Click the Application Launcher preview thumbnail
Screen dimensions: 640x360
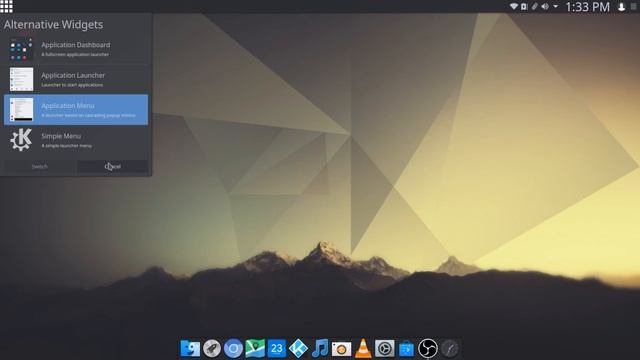pyautogui.click(x=21, y=79)
